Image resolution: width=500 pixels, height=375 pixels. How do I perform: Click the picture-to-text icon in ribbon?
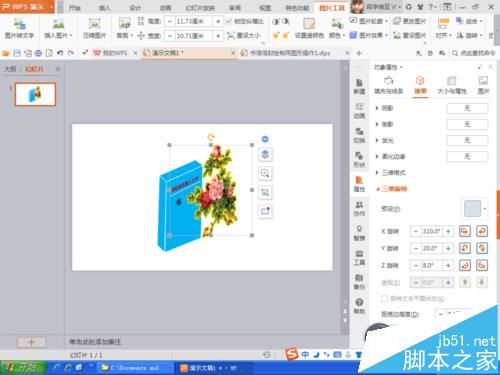tap(19, 24)
